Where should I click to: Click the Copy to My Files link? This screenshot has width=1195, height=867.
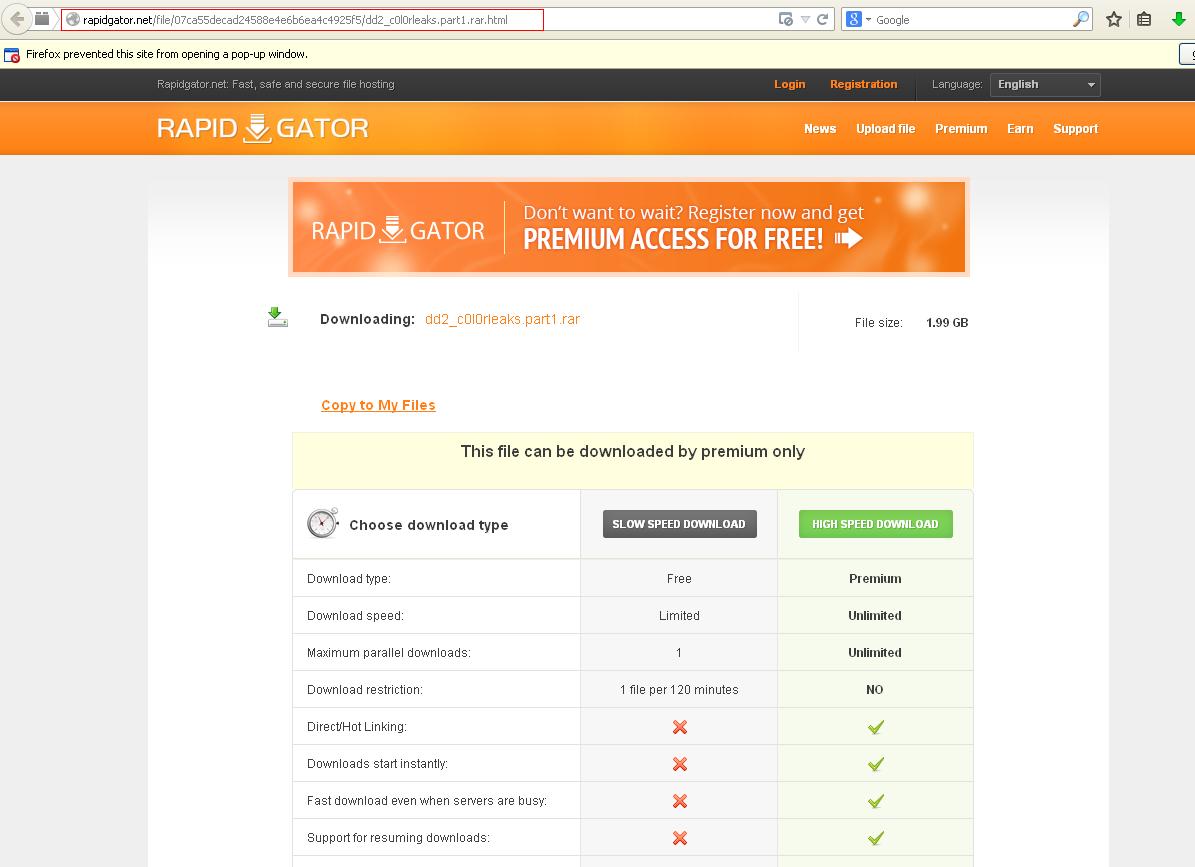[x=378, y=405]
